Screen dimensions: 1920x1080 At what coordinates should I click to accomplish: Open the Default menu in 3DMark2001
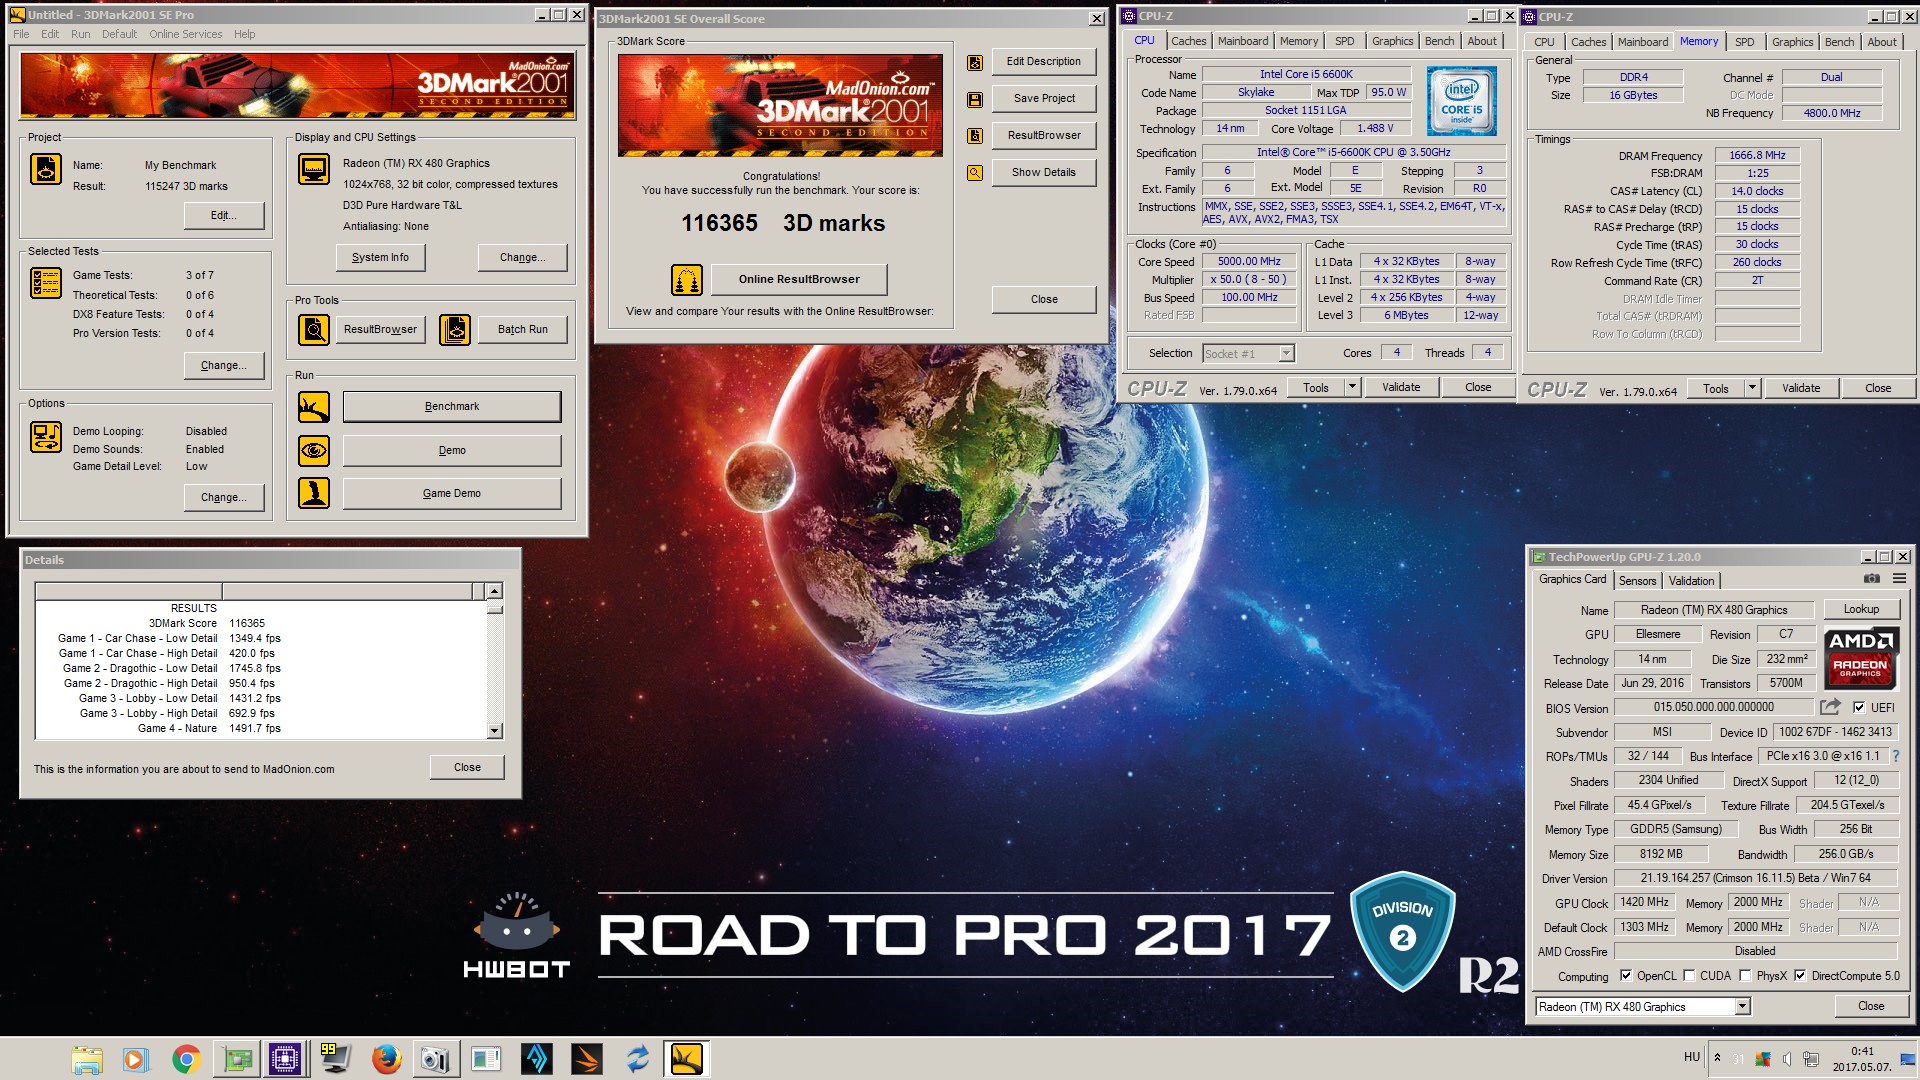point(119,34)
